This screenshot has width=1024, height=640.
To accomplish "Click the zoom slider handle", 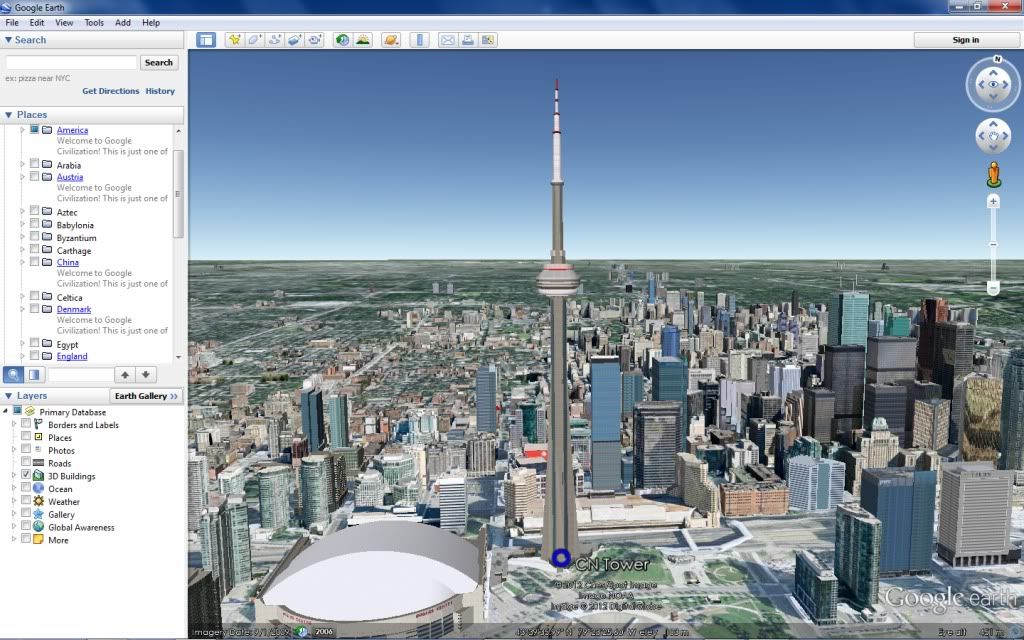I will coord(993,244).
